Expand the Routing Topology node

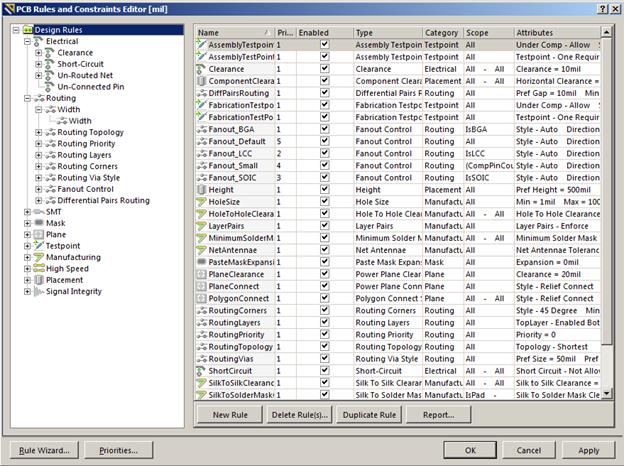tap(38, 132)
